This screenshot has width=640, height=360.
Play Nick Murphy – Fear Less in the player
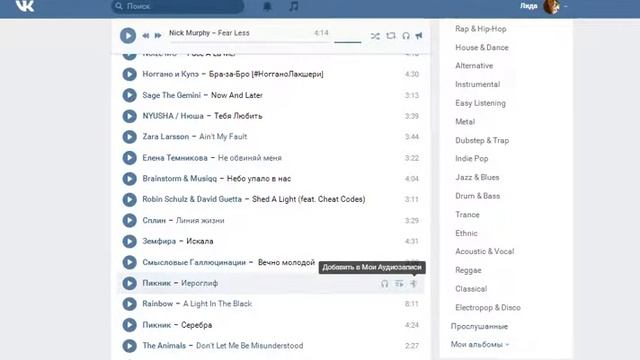click(x=128, y=36)
